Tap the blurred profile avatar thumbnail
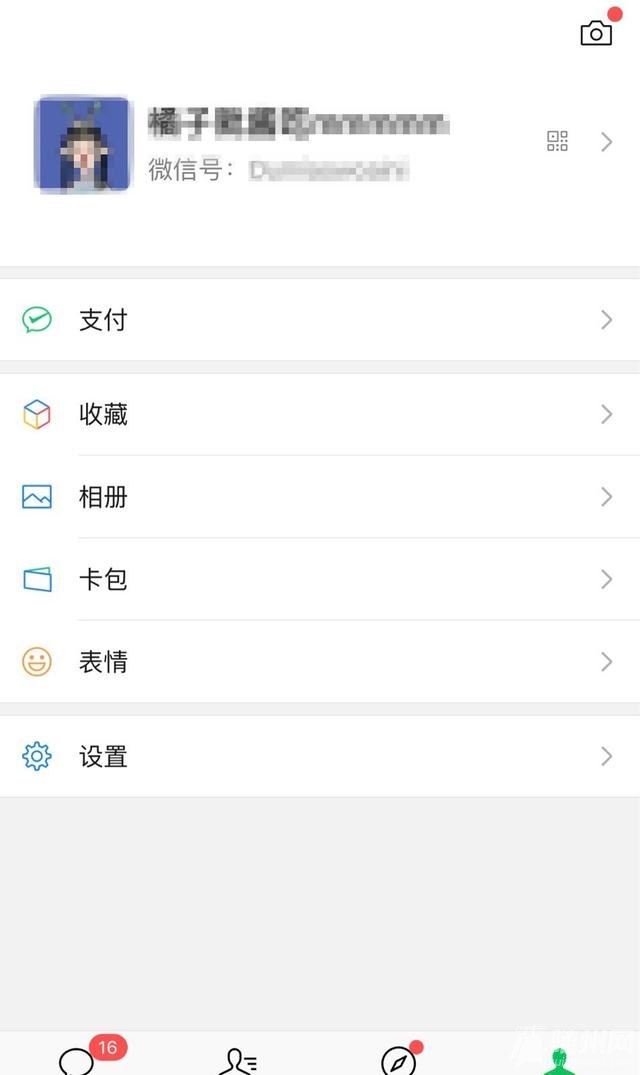Viewport: 640px width, 1075px height. pos(82,144)
